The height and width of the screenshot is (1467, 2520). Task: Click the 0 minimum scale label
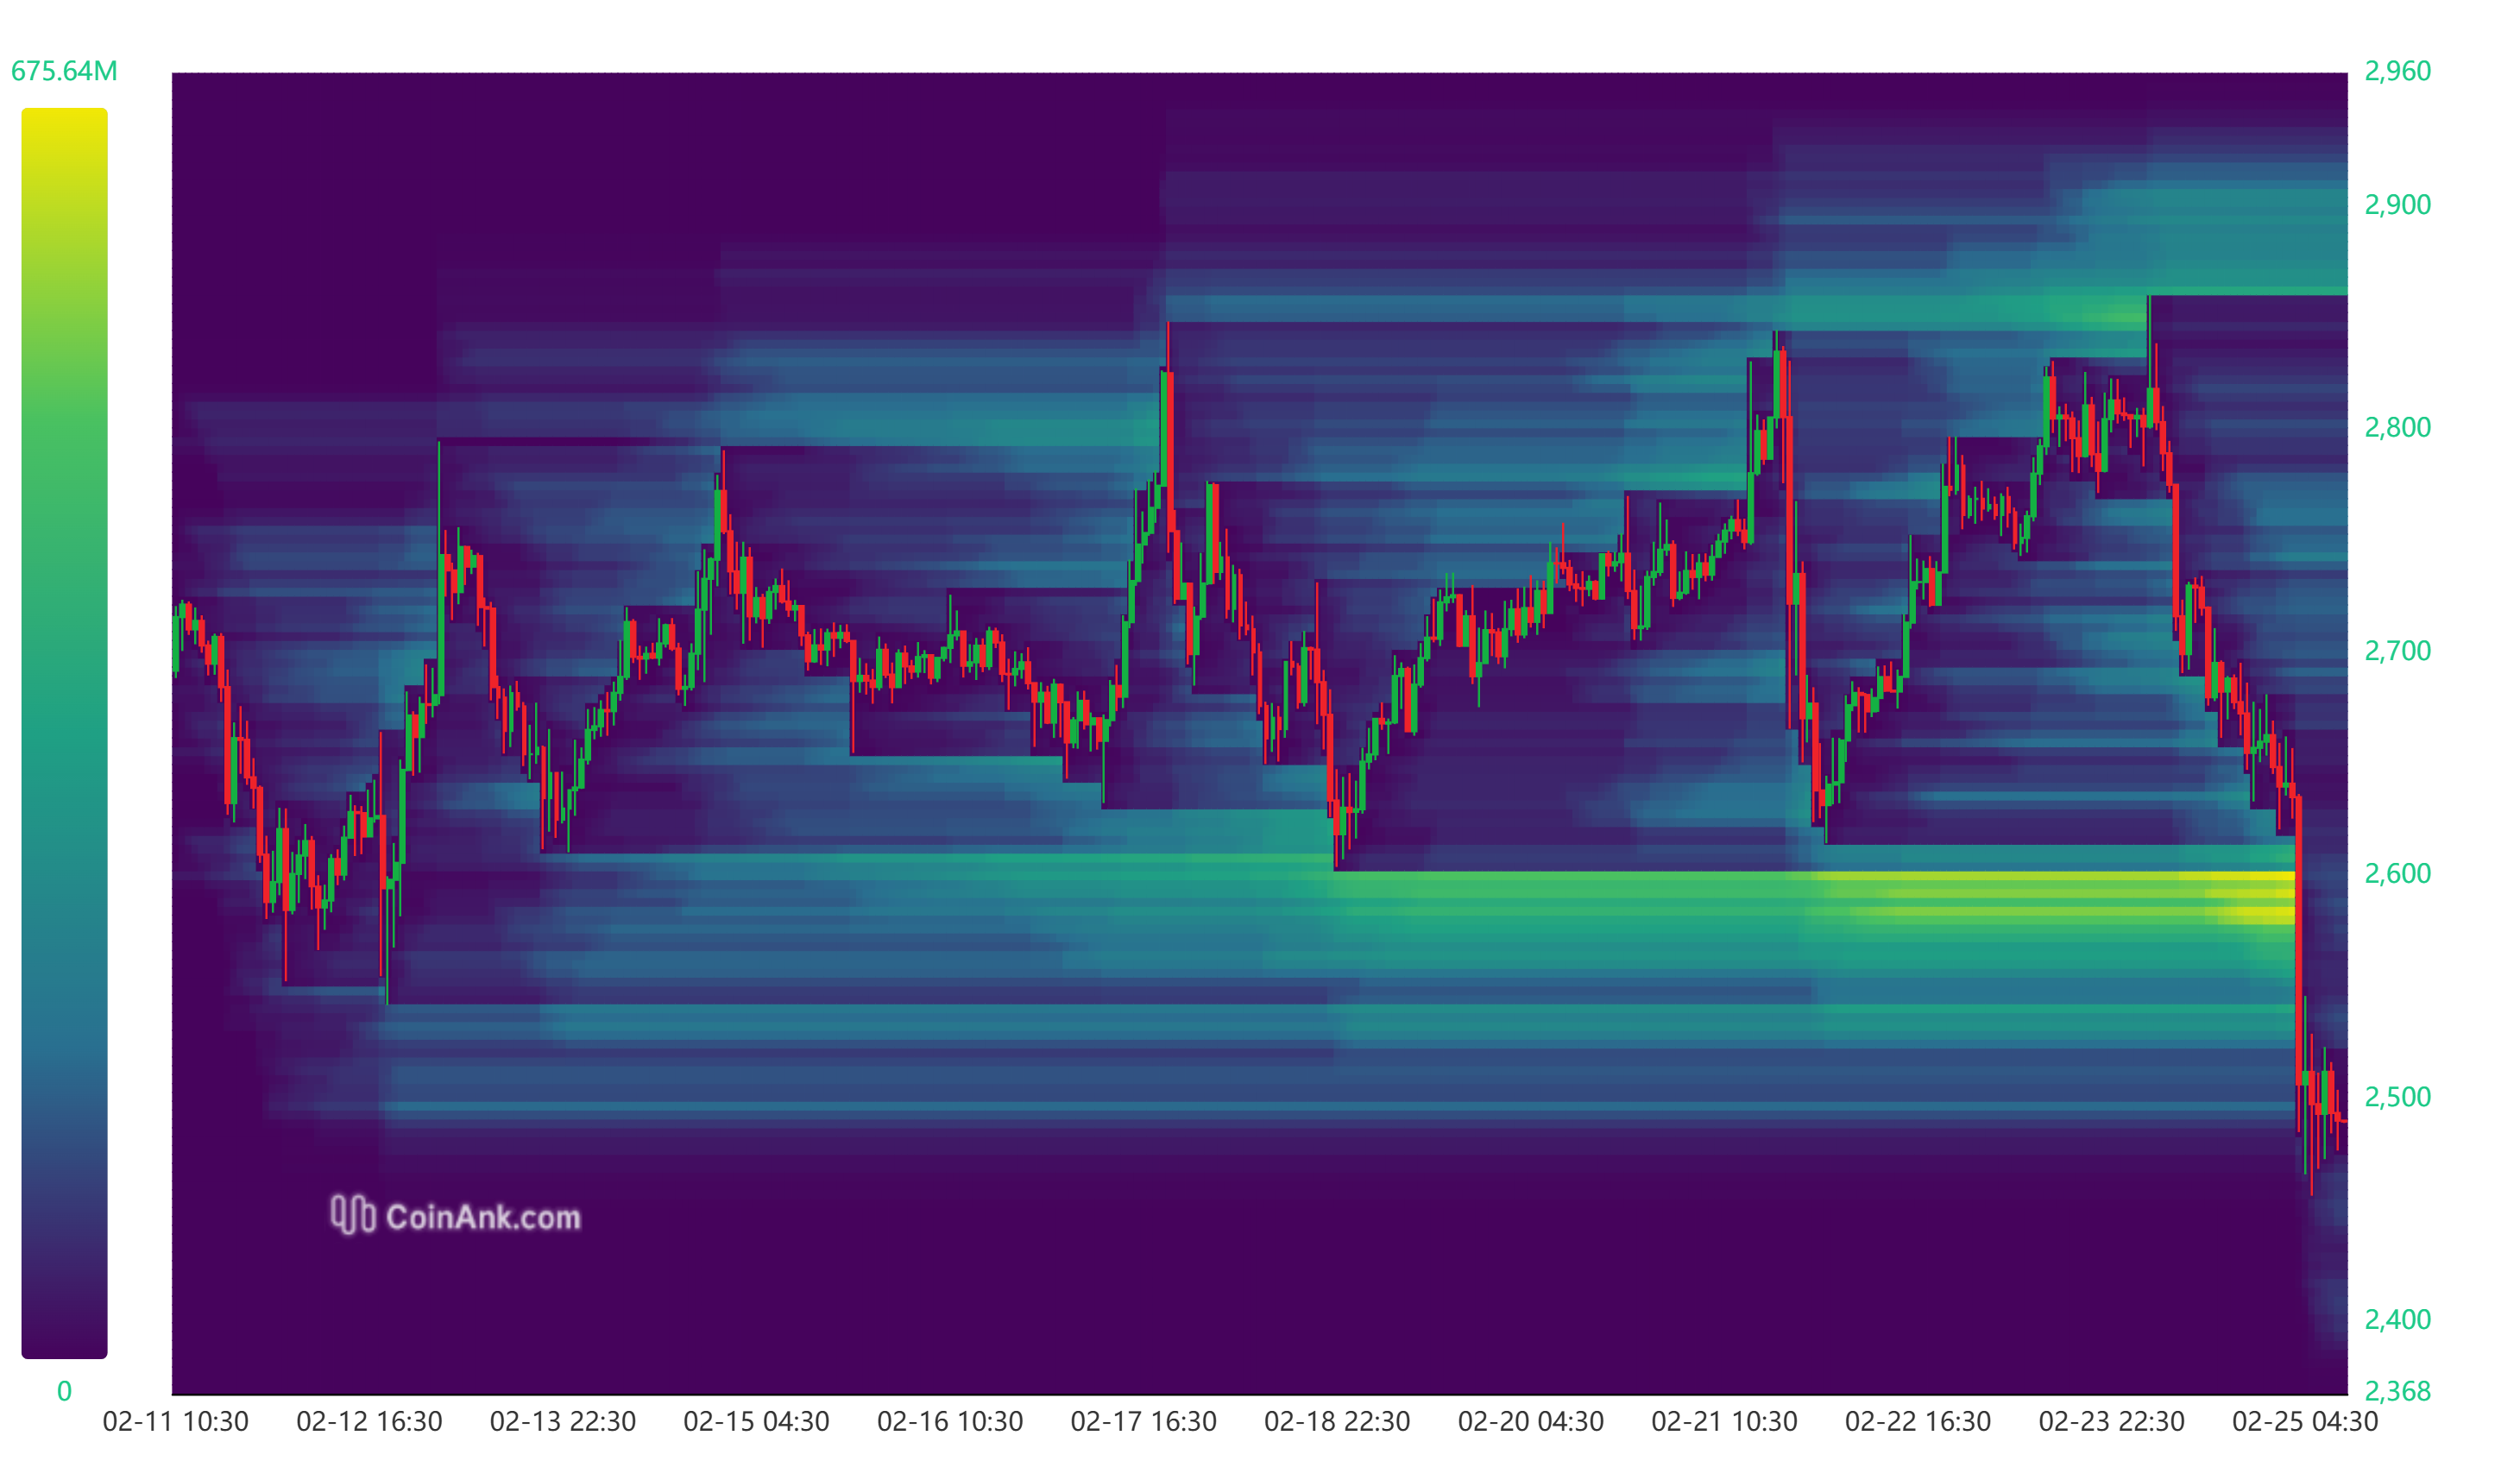64,1392
